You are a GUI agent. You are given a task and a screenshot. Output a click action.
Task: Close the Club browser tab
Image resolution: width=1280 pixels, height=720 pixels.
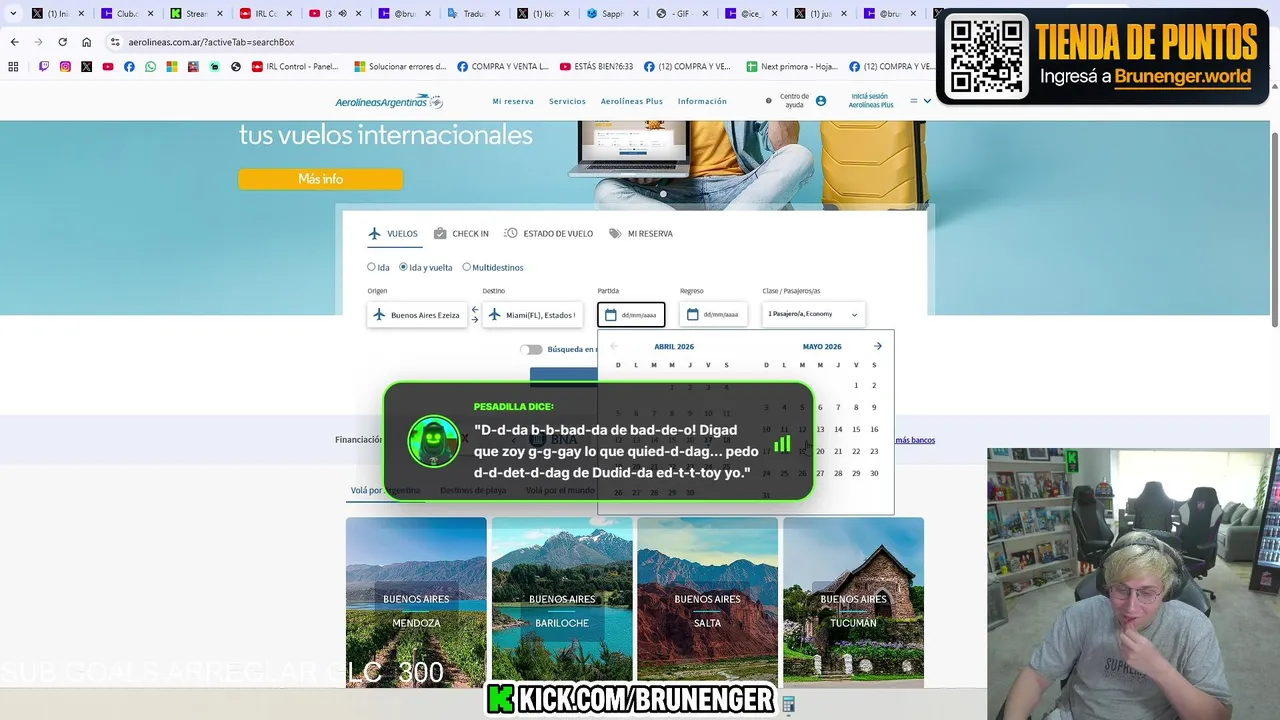point(149,14)
